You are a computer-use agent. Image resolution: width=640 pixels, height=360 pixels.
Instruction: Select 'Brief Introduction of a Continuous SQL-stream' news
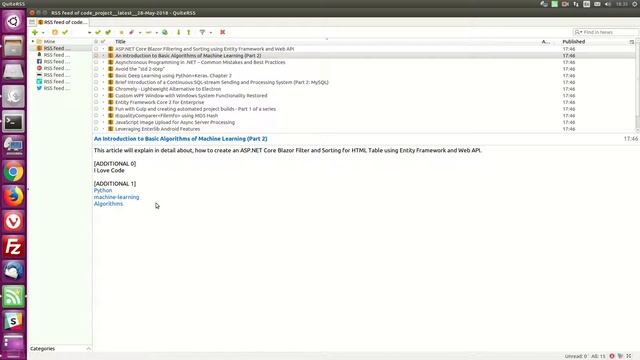click(x=222, y=82)
